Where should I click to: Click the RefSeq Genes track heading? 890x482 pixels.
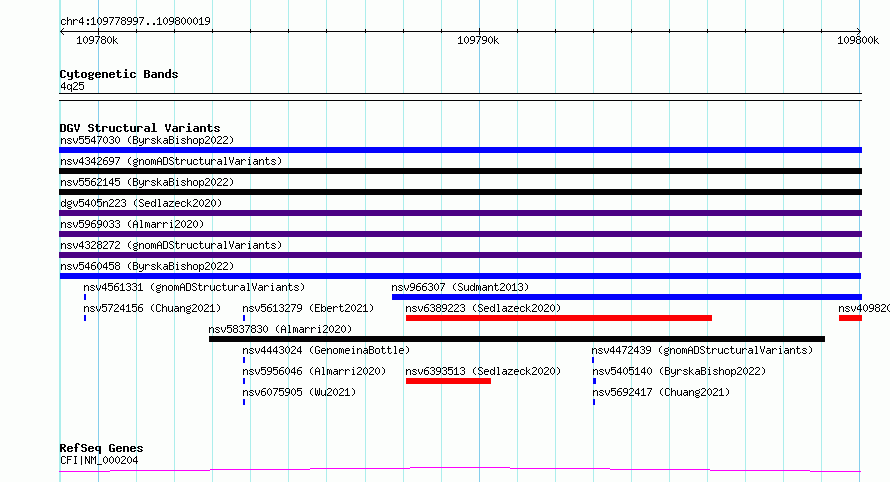coord(101,449)
